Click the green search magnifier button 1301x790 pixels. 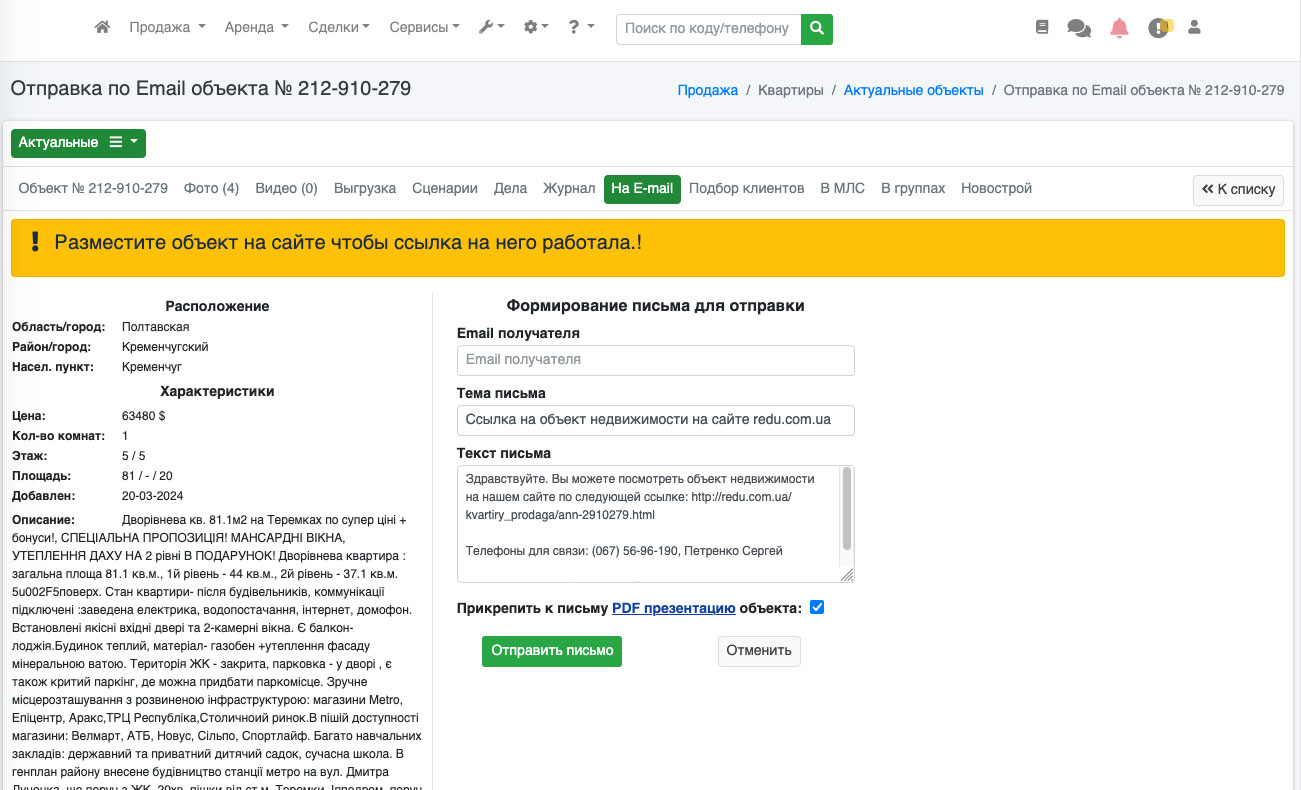[x=817, y=28]
